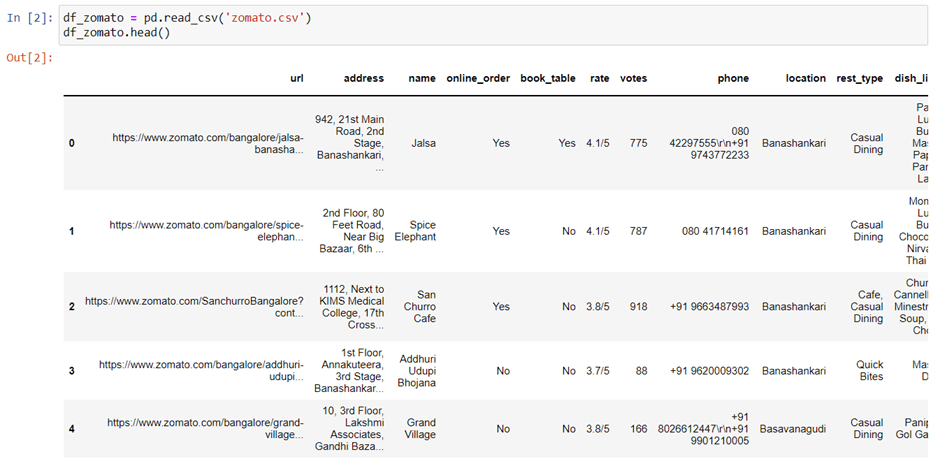Click phone cell '+91 9620009302'
This screenshot has height=459, width=940.
point(710,371)
